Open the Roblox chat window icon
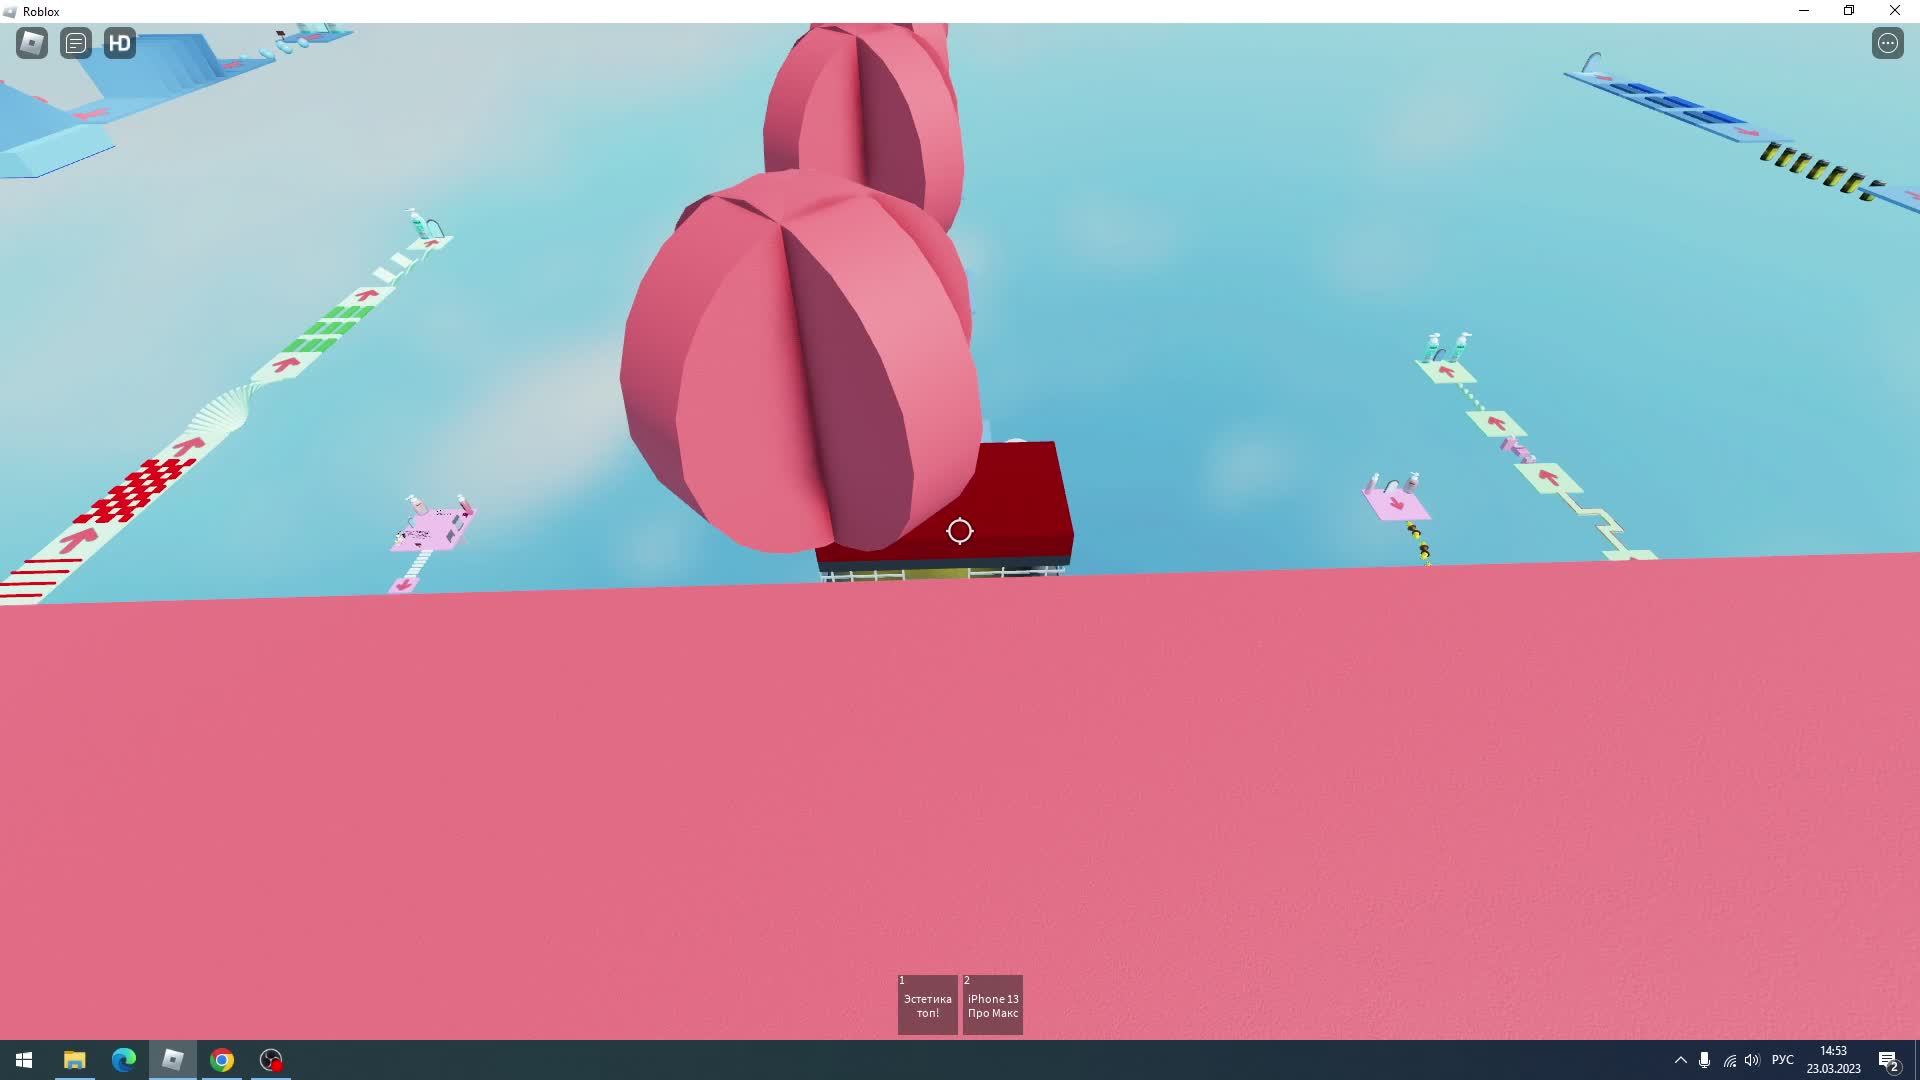The width and height of the screenshot is (1920, 1080). 76,43
